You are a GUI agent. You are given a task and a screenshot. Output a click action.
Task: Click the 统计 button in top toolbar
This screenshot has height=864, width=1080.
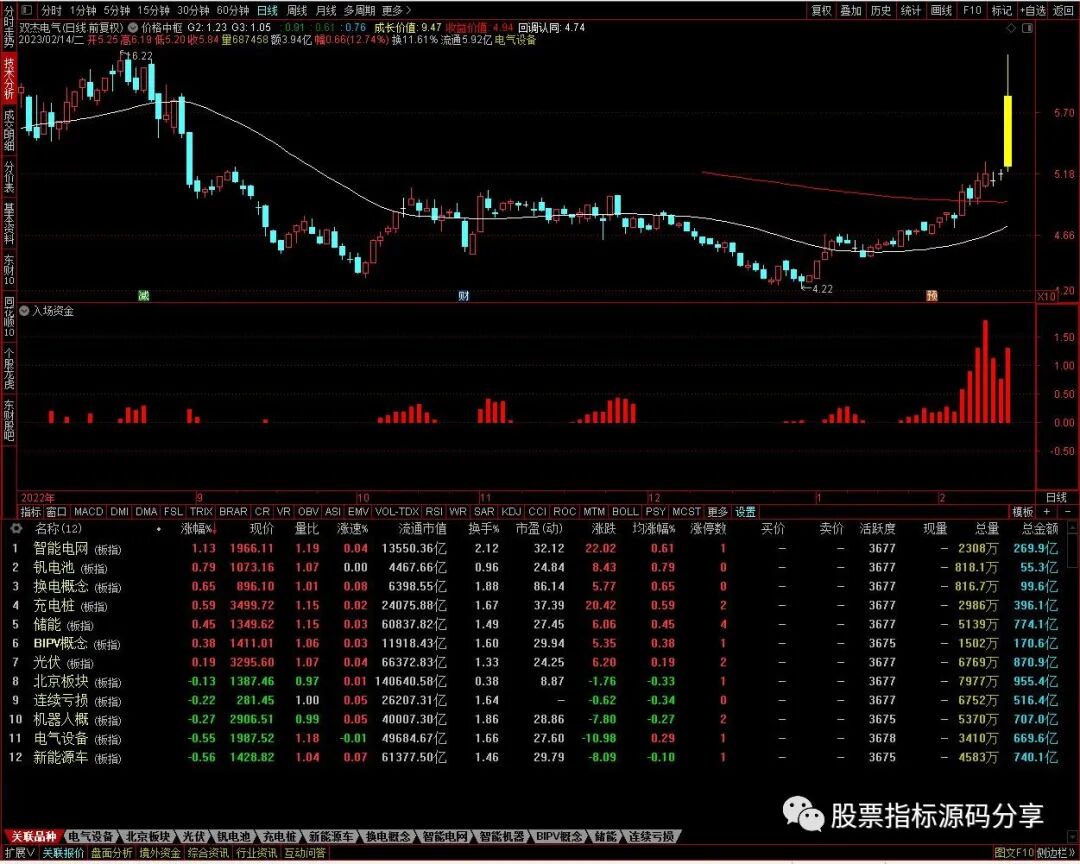pos(911,10)
